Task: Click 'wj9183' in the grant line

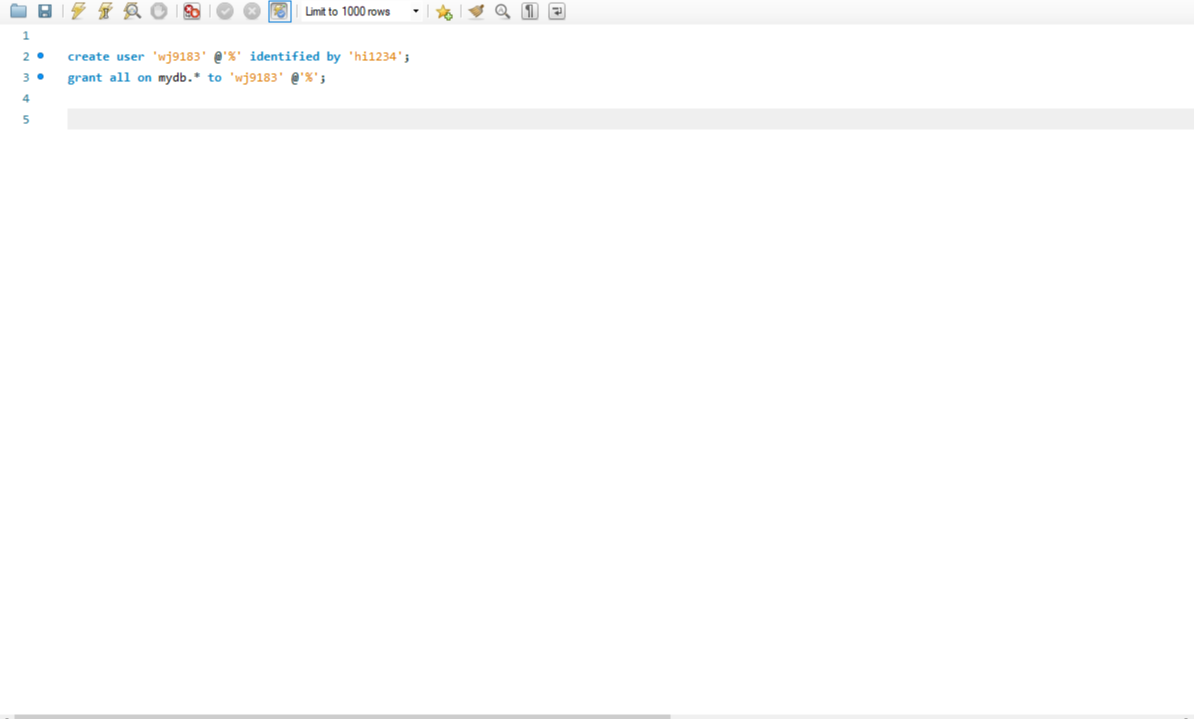Action: pyautogui.click(x=256, y=78)
